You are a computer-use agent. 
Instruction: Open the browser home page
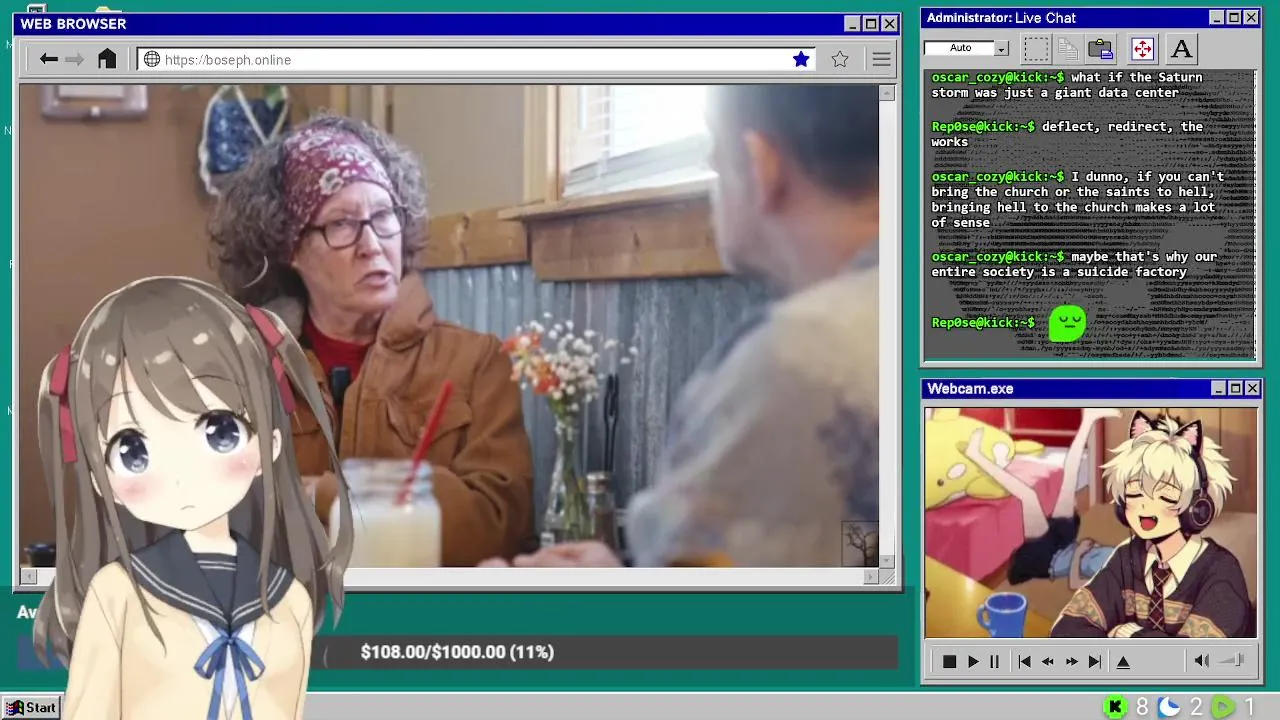point(107,59)
